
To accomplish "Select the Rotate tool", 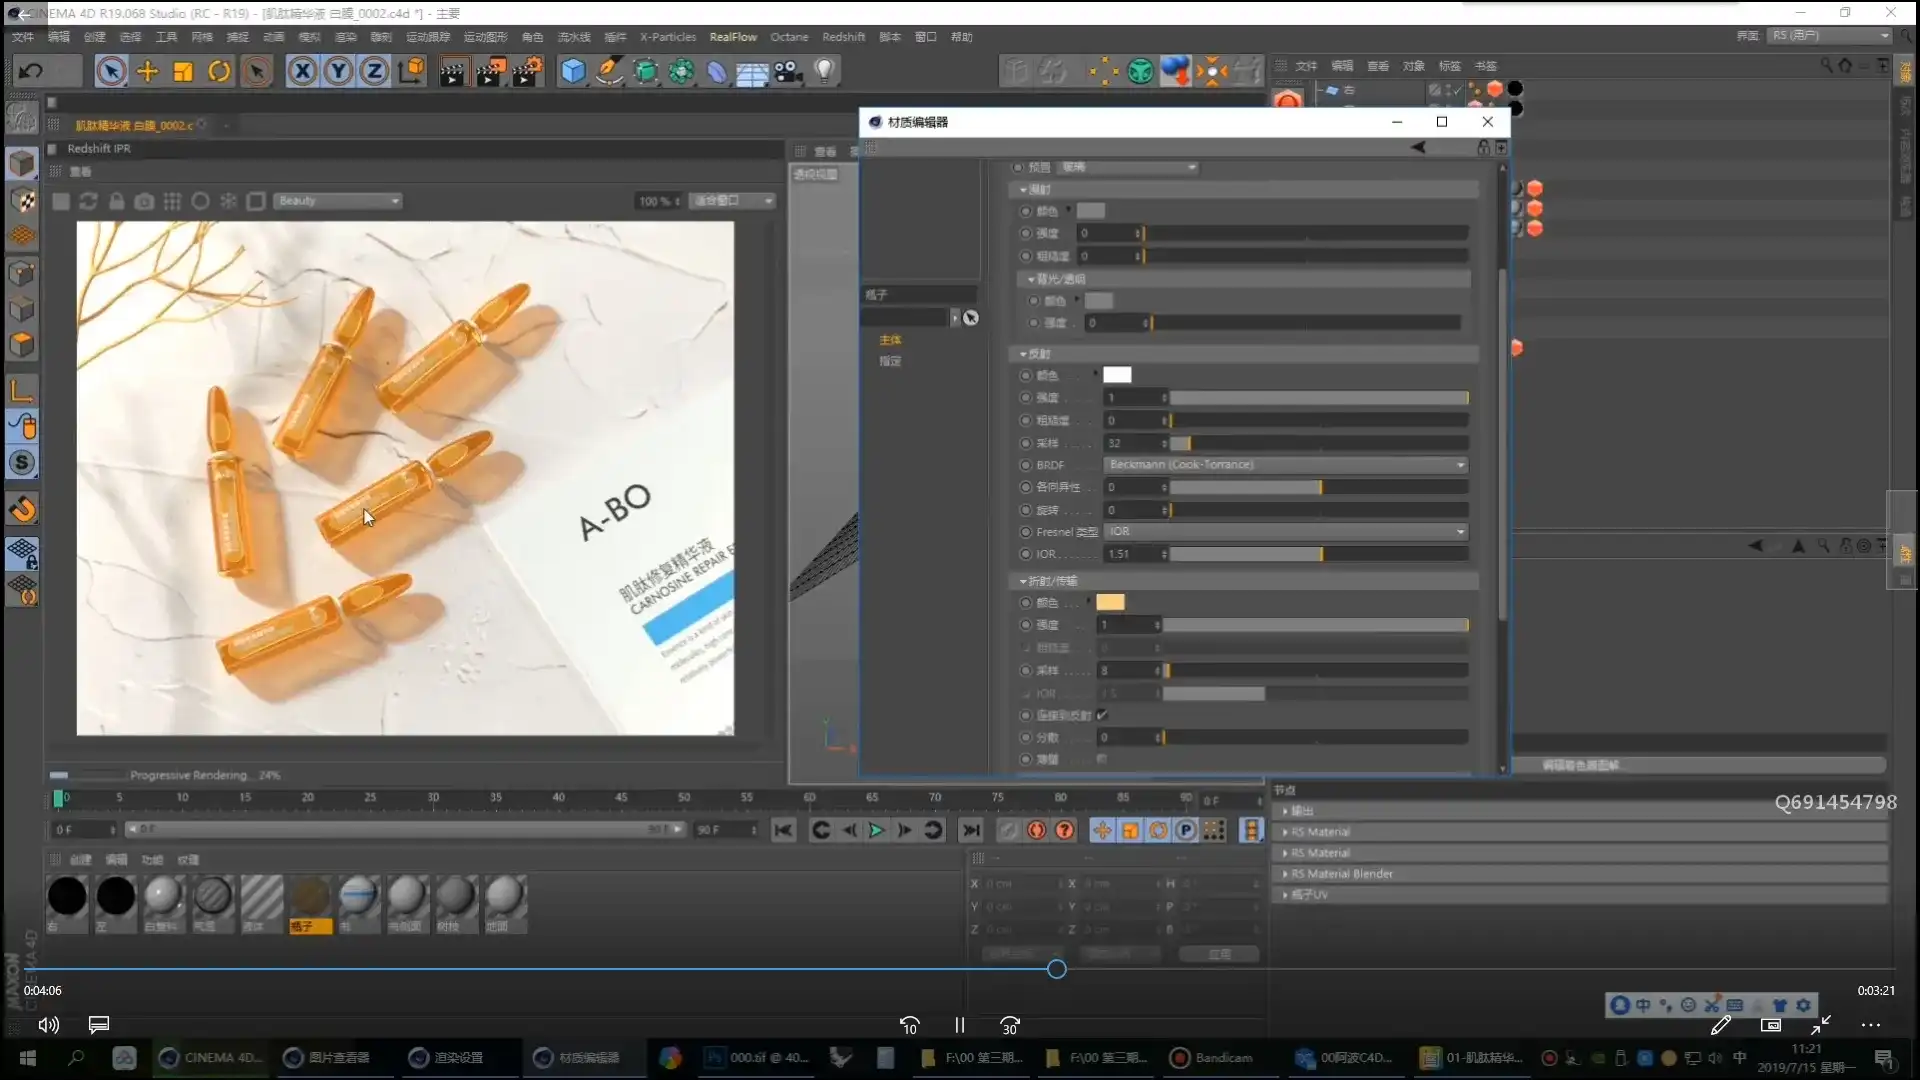I will (219, 71).
